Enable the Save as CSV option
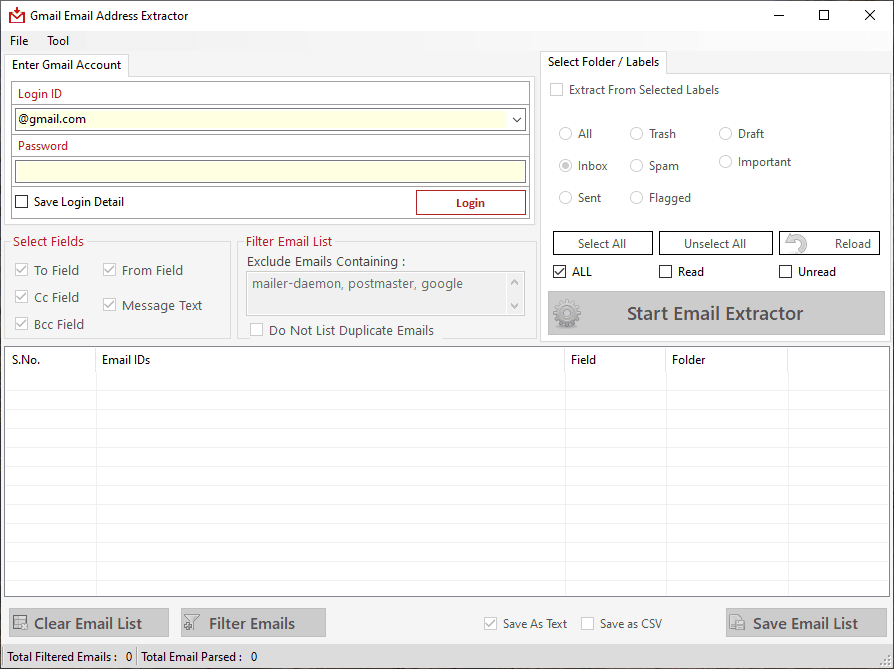This screenshot has height=669, width=894. point(586,623)
